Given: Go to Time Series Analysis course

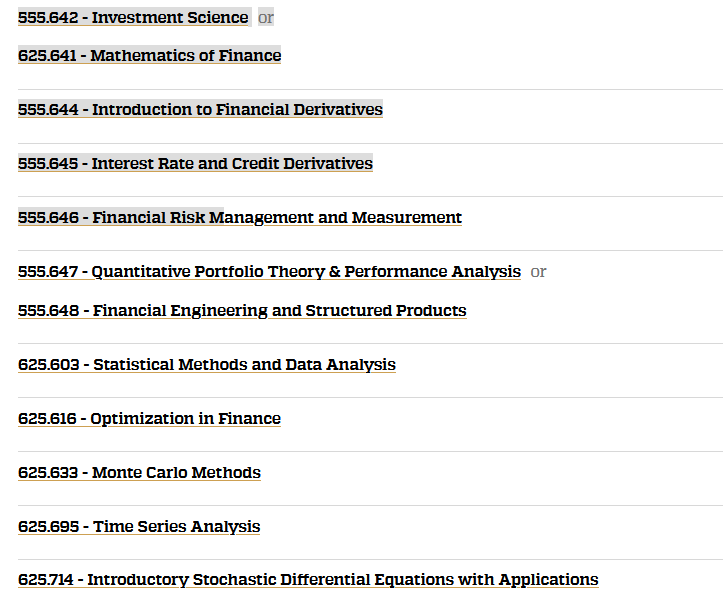Looking at the screenshot, I should (x=139, y=526).
